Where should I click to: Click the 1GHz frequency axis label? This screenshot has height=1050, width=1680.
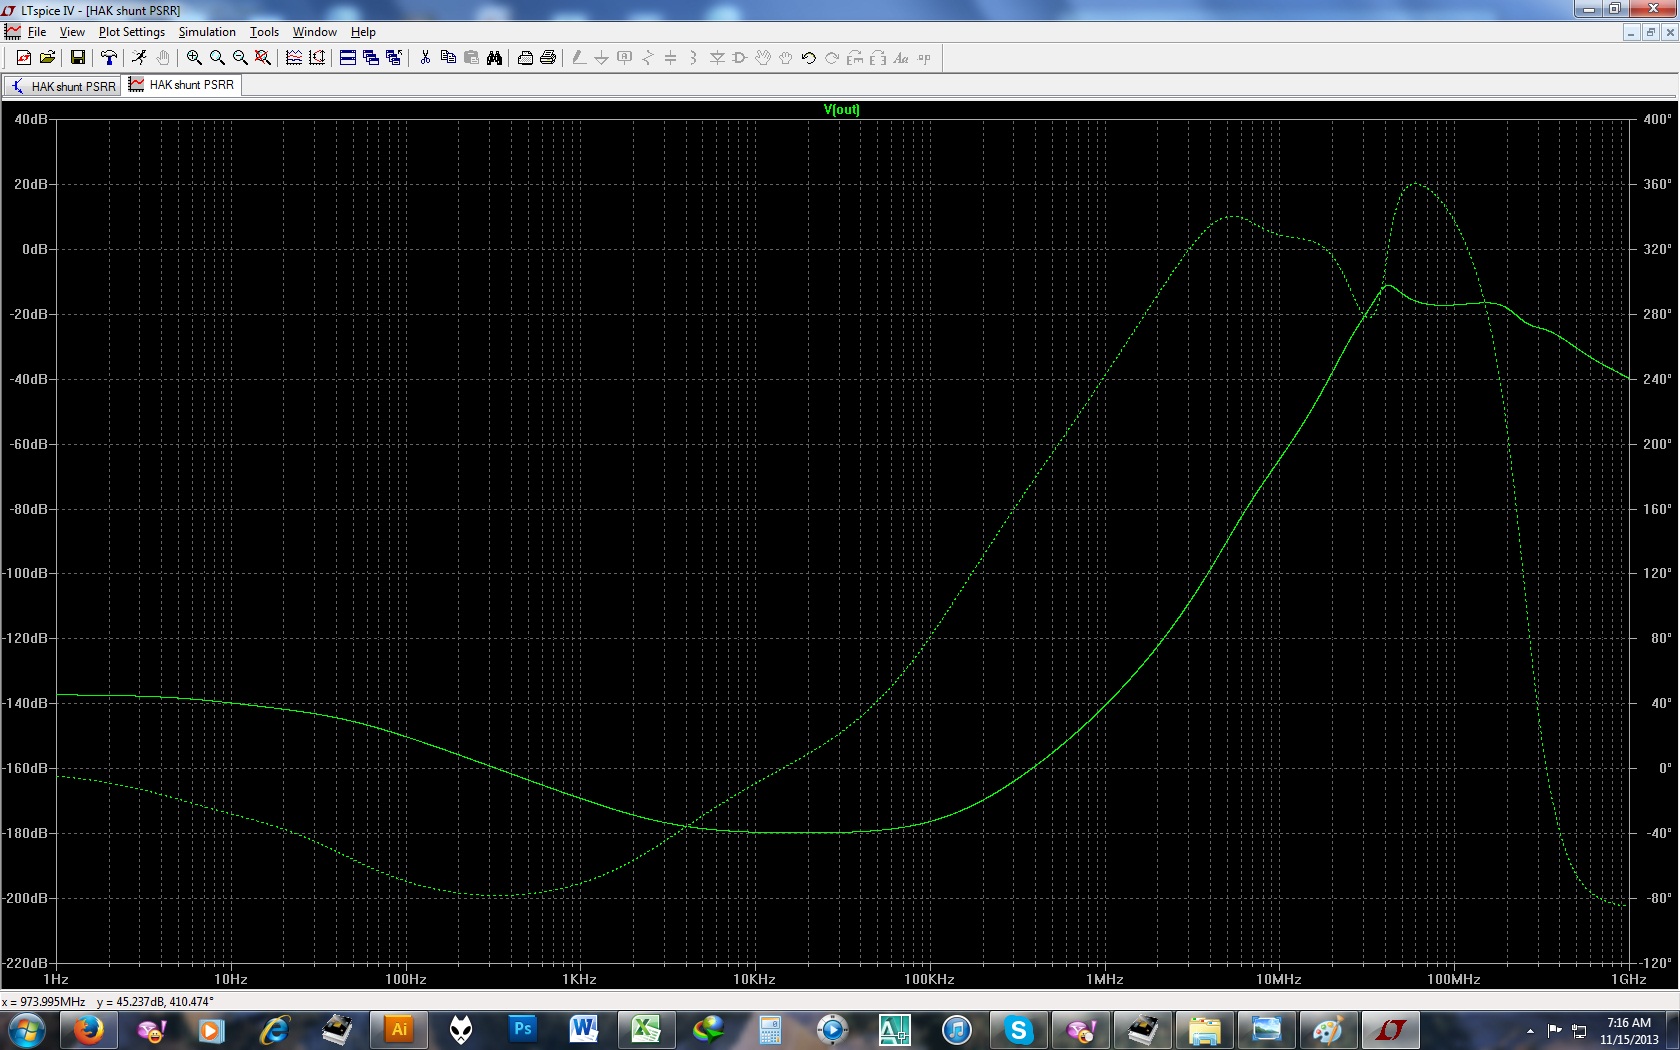1629,979
